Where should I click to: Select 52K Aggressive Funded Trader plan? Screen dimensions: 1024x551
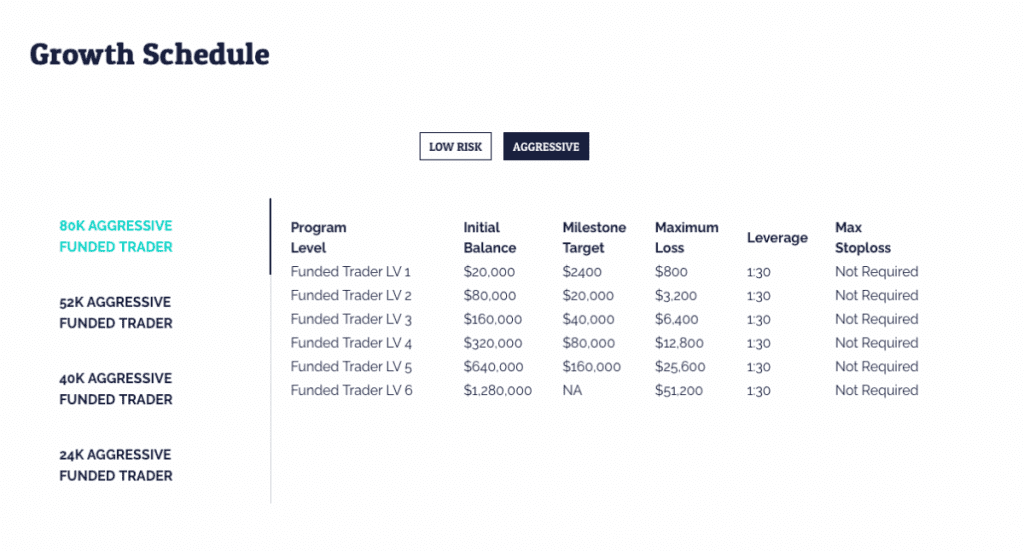point(116,313)
